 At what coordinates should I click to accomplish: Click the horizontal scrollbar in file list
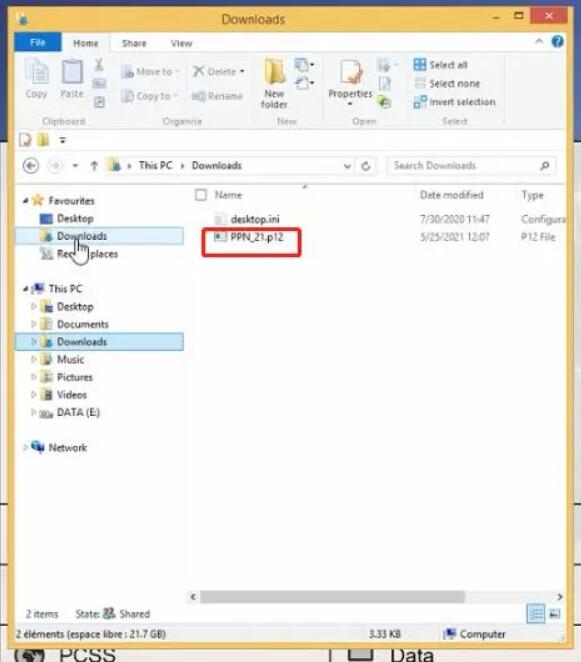pos(333,597)
